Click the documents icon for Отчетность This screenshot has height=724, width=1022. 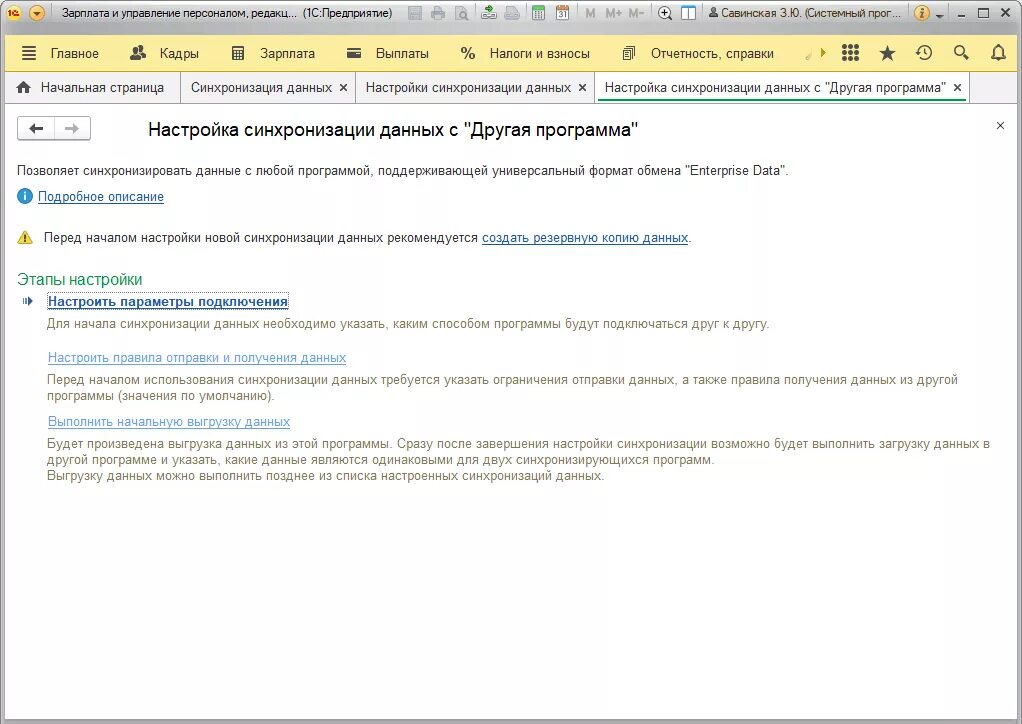pos(628,53)
